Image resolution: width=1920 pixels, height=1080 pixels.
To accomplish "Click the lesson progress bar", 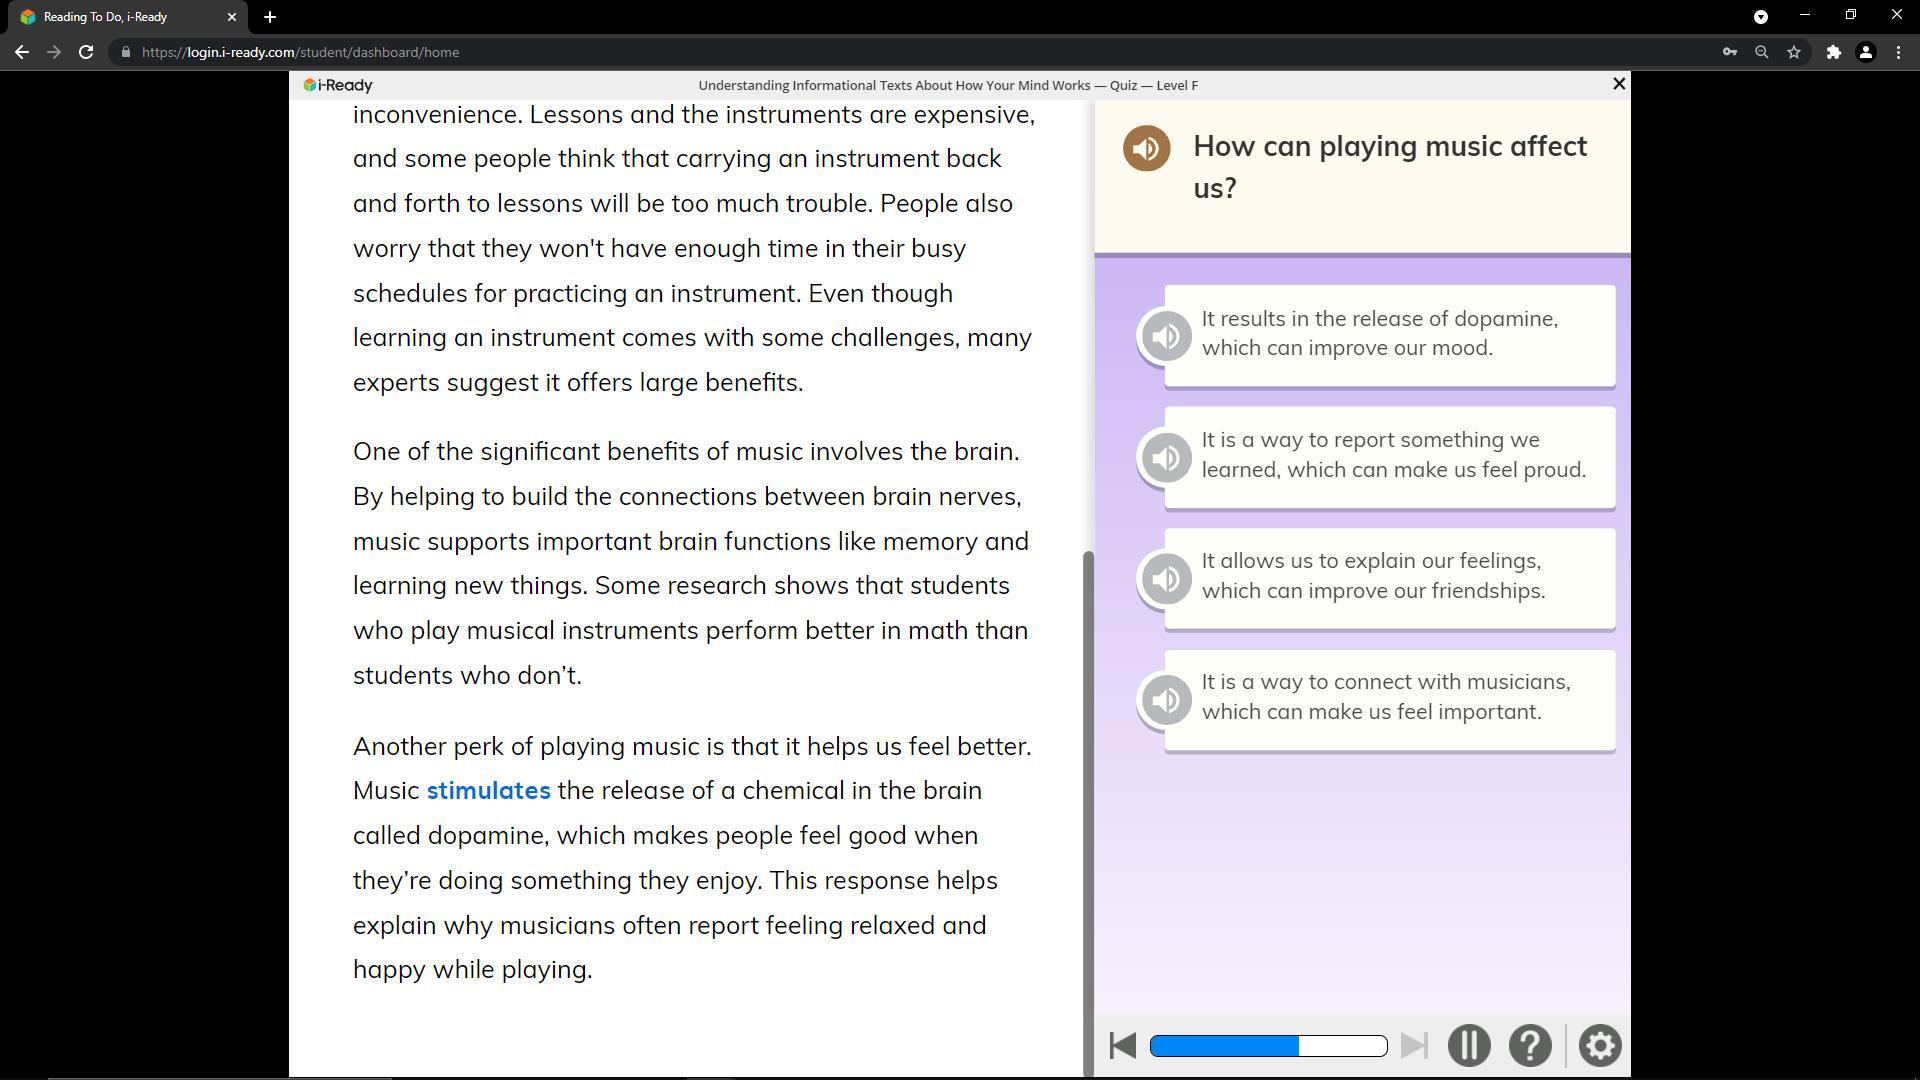I will (1268, 1046).
